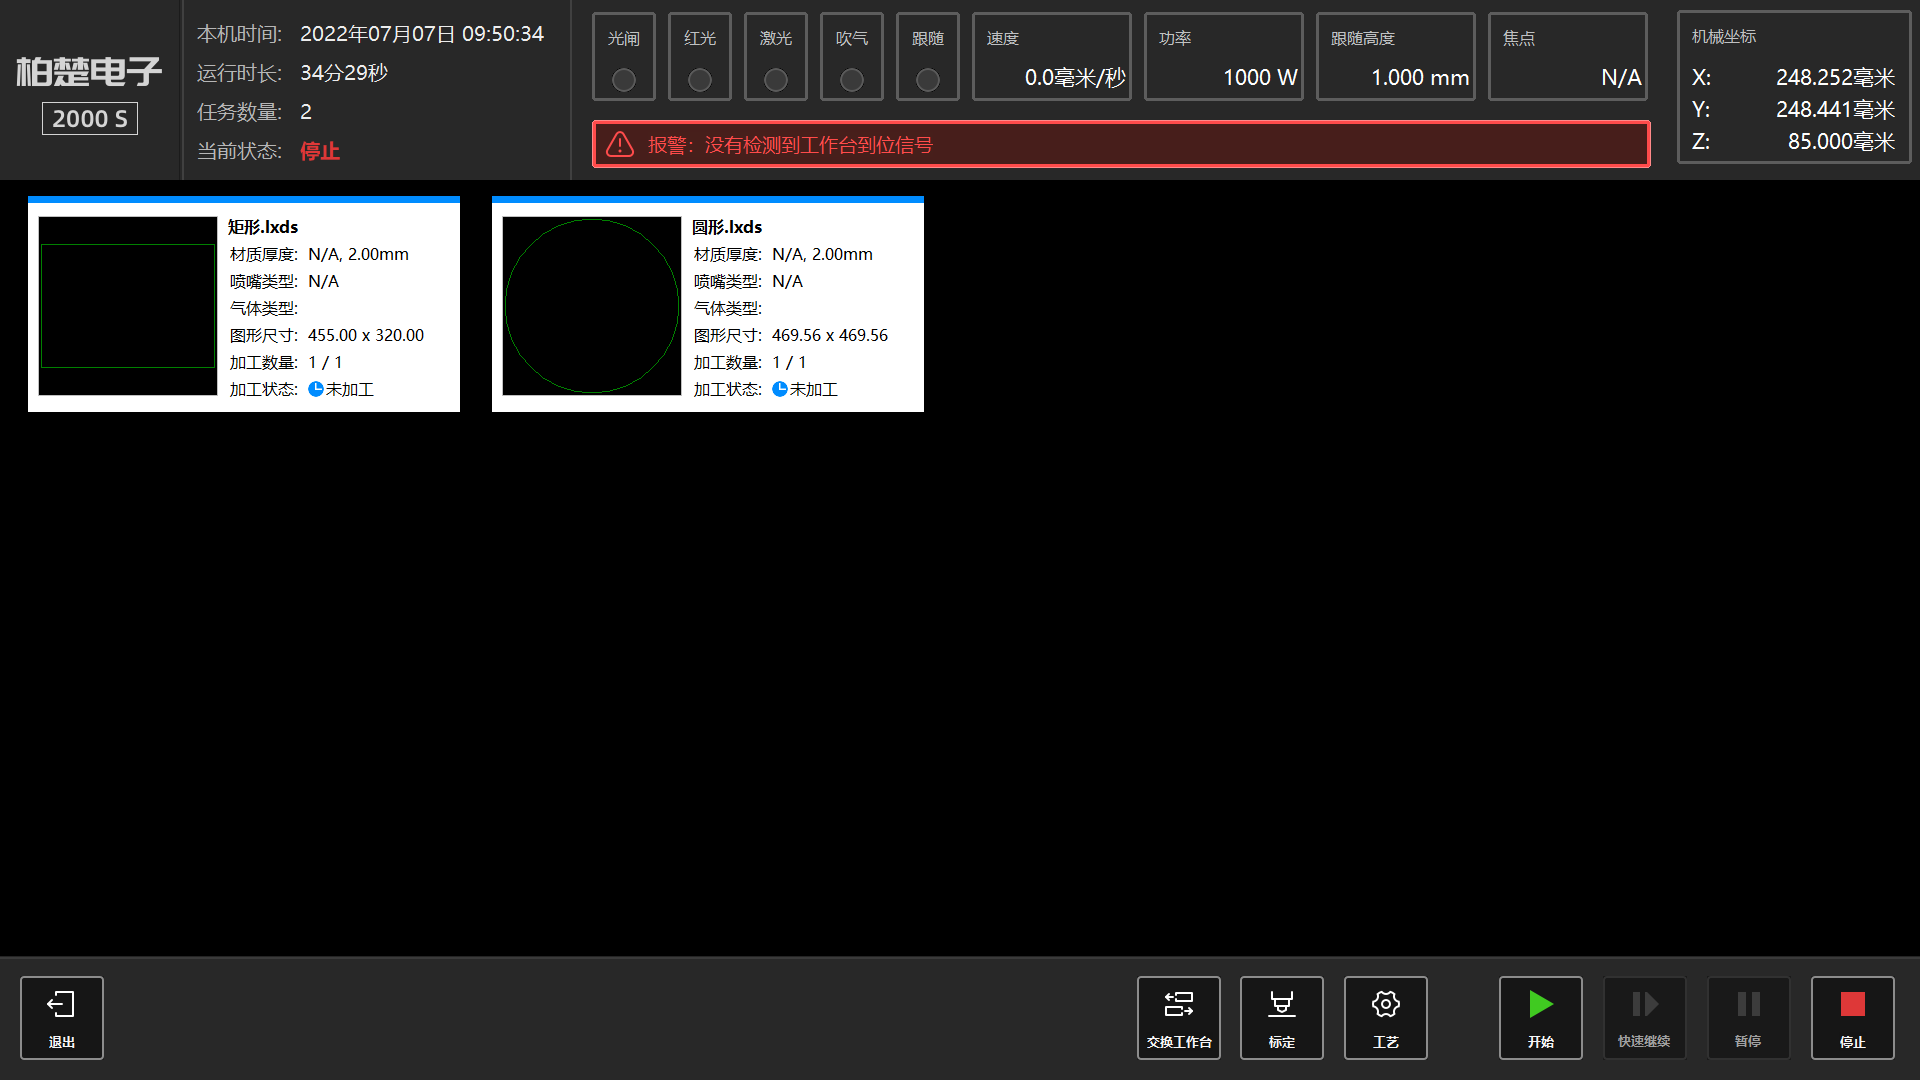
Task: Click the 功率 power 1000 W box
Action: (x=1224, y=57)
